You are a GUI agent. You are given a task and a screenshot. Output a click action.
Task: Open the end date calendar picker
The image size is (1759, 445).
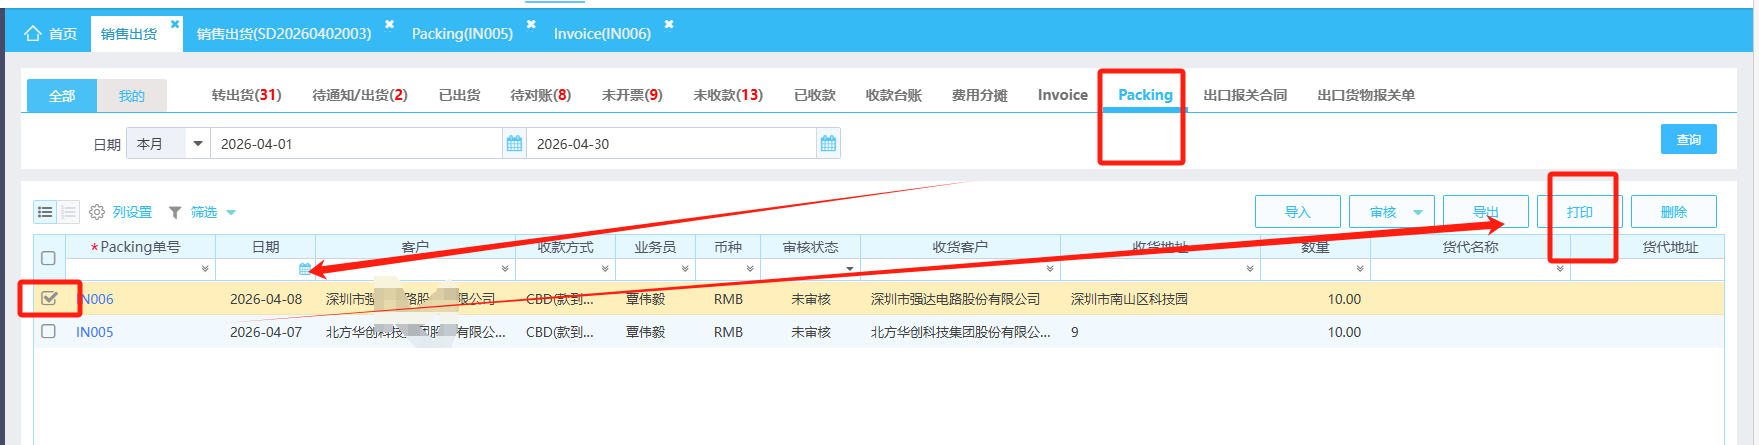[x=828, y=144]
